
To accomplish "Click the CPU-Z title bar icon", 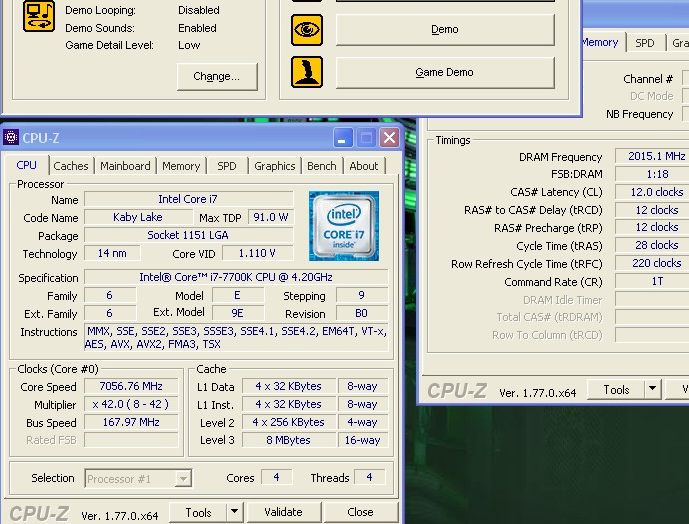I will [12, 138].
